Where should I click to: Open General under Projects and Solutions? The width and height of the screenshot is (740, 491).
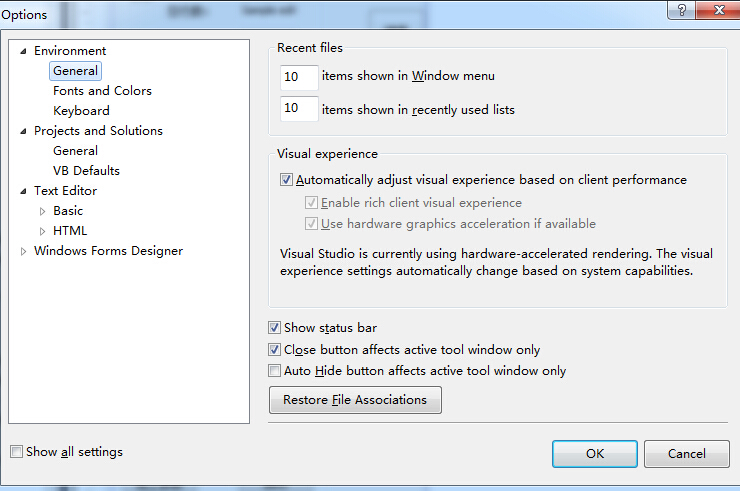click(76, 151)
